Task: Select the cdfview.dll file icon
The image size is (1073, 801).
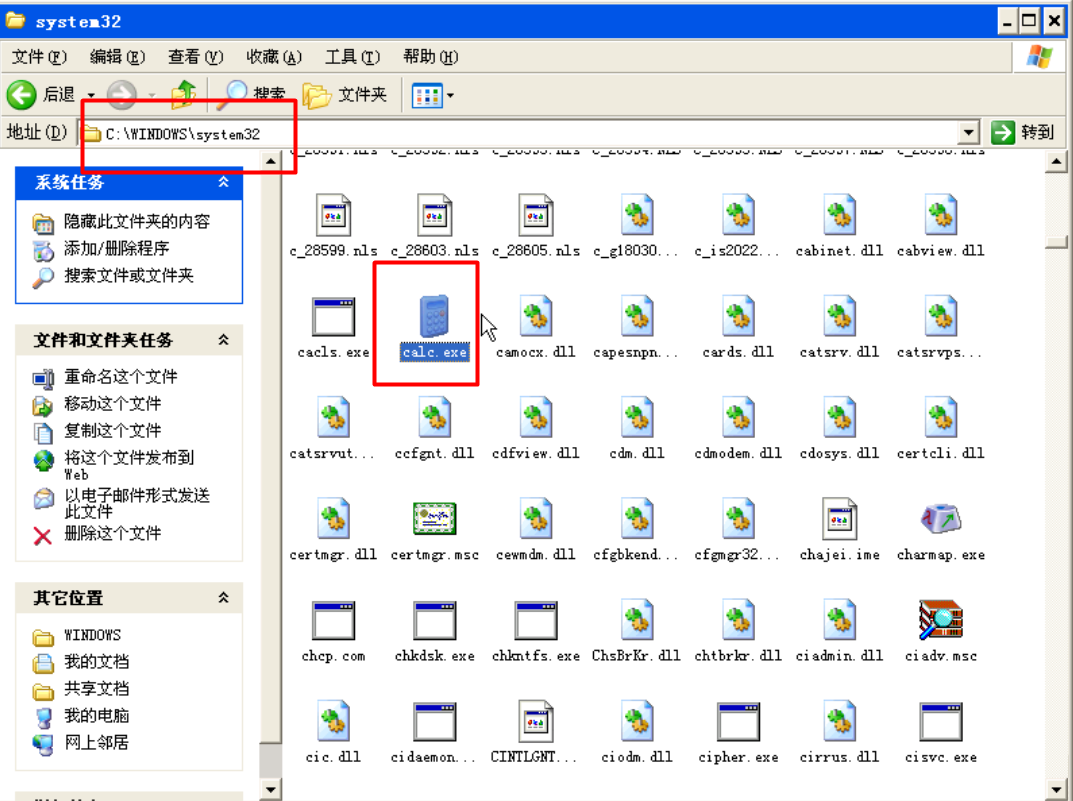Action: (536, 417)
